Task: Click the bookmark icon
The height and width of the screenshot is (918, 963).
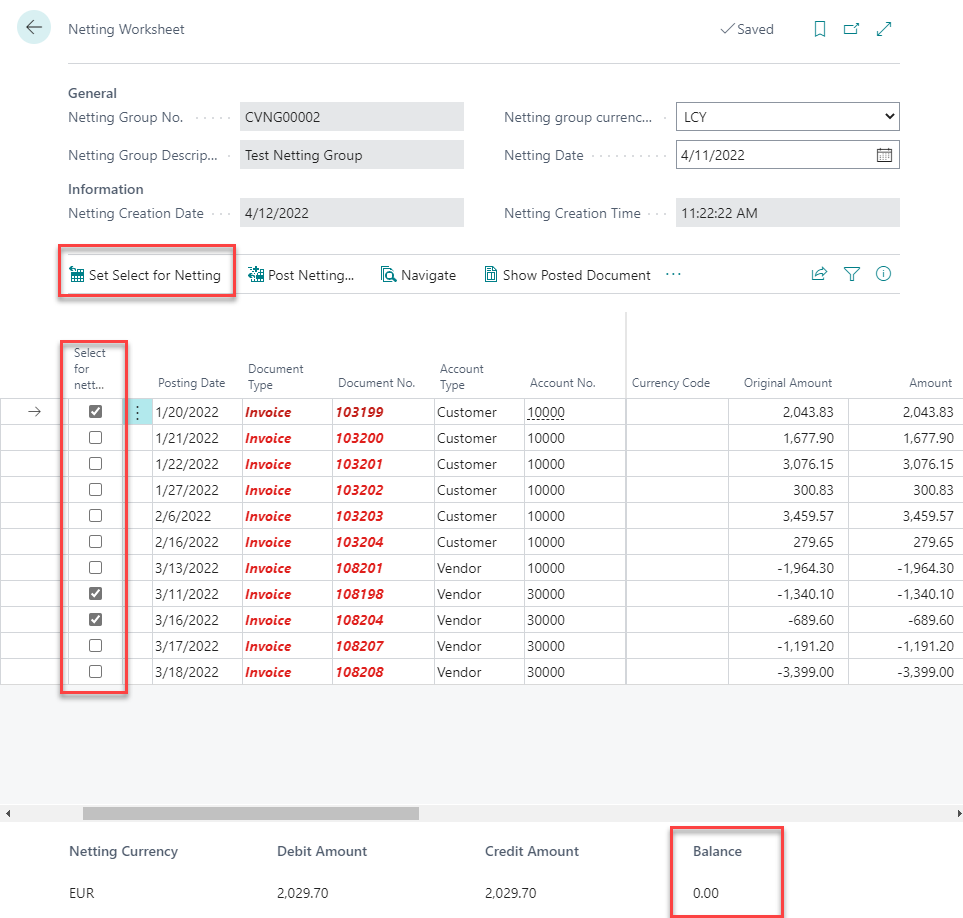Action: [820, 29]
